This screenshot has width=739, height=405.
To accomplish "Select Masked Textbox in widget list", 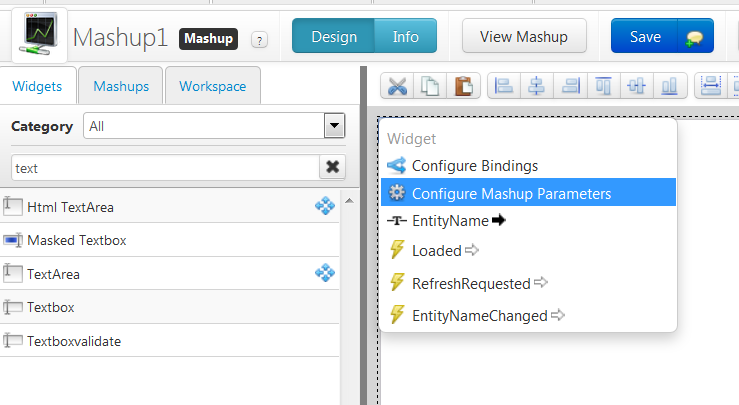I will (x=170, y=240).
